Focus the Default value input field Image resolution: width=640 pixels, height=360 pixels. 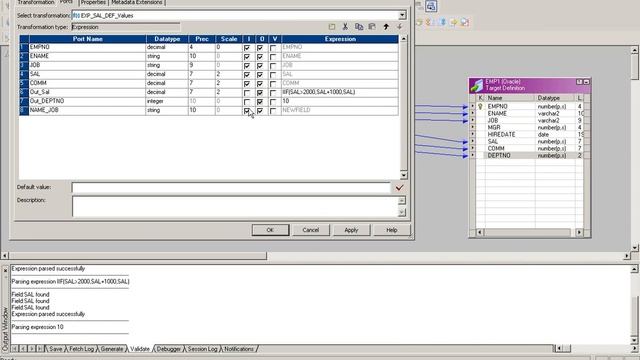(x=231, y=187)
